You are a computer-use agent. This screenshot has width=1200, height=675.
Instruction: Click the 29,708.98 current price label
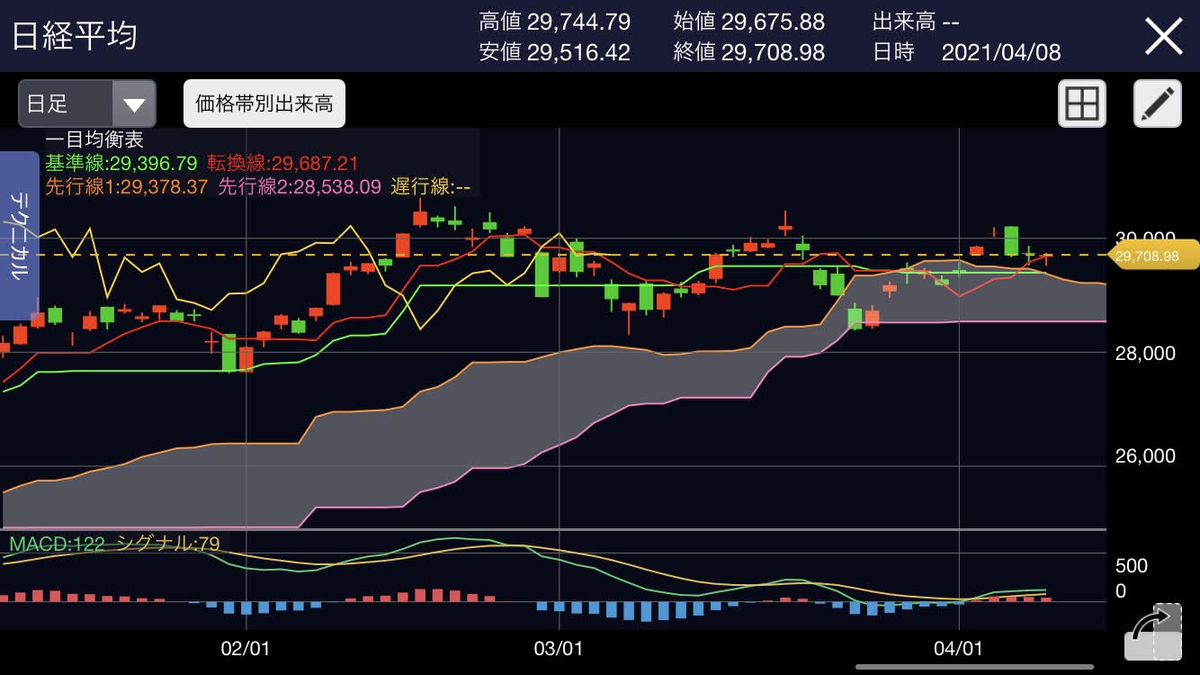pos(1153,256)
